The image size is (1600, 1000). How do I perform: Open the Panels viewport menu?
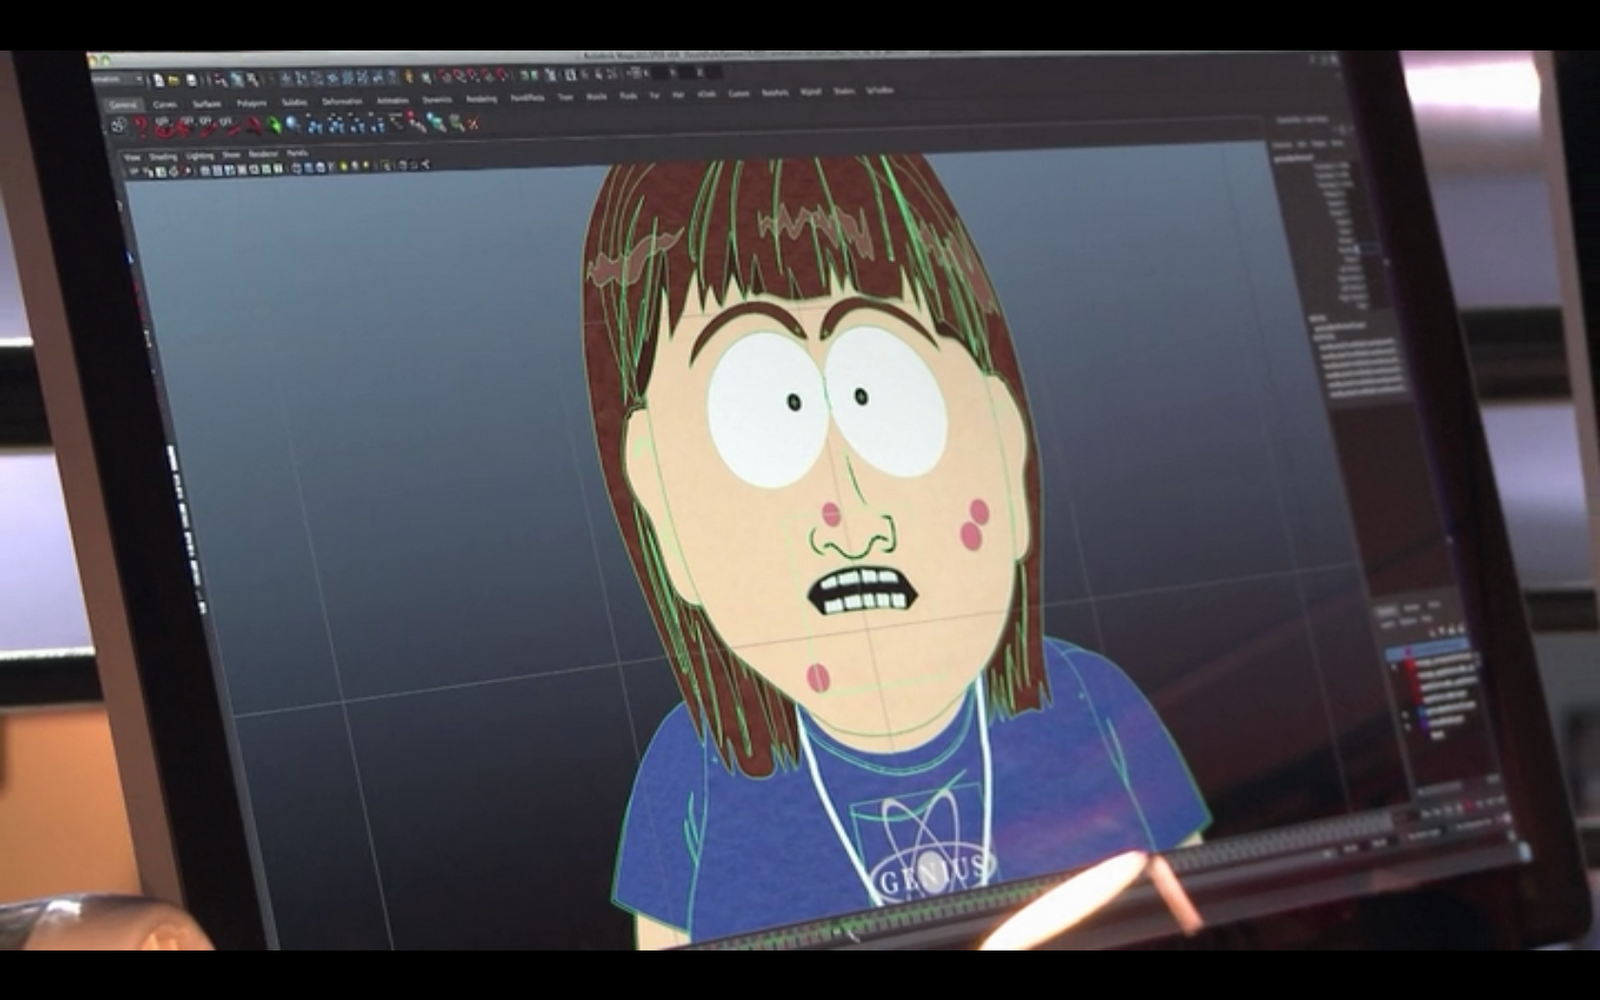pyautogui.click(x=297, y=153)
